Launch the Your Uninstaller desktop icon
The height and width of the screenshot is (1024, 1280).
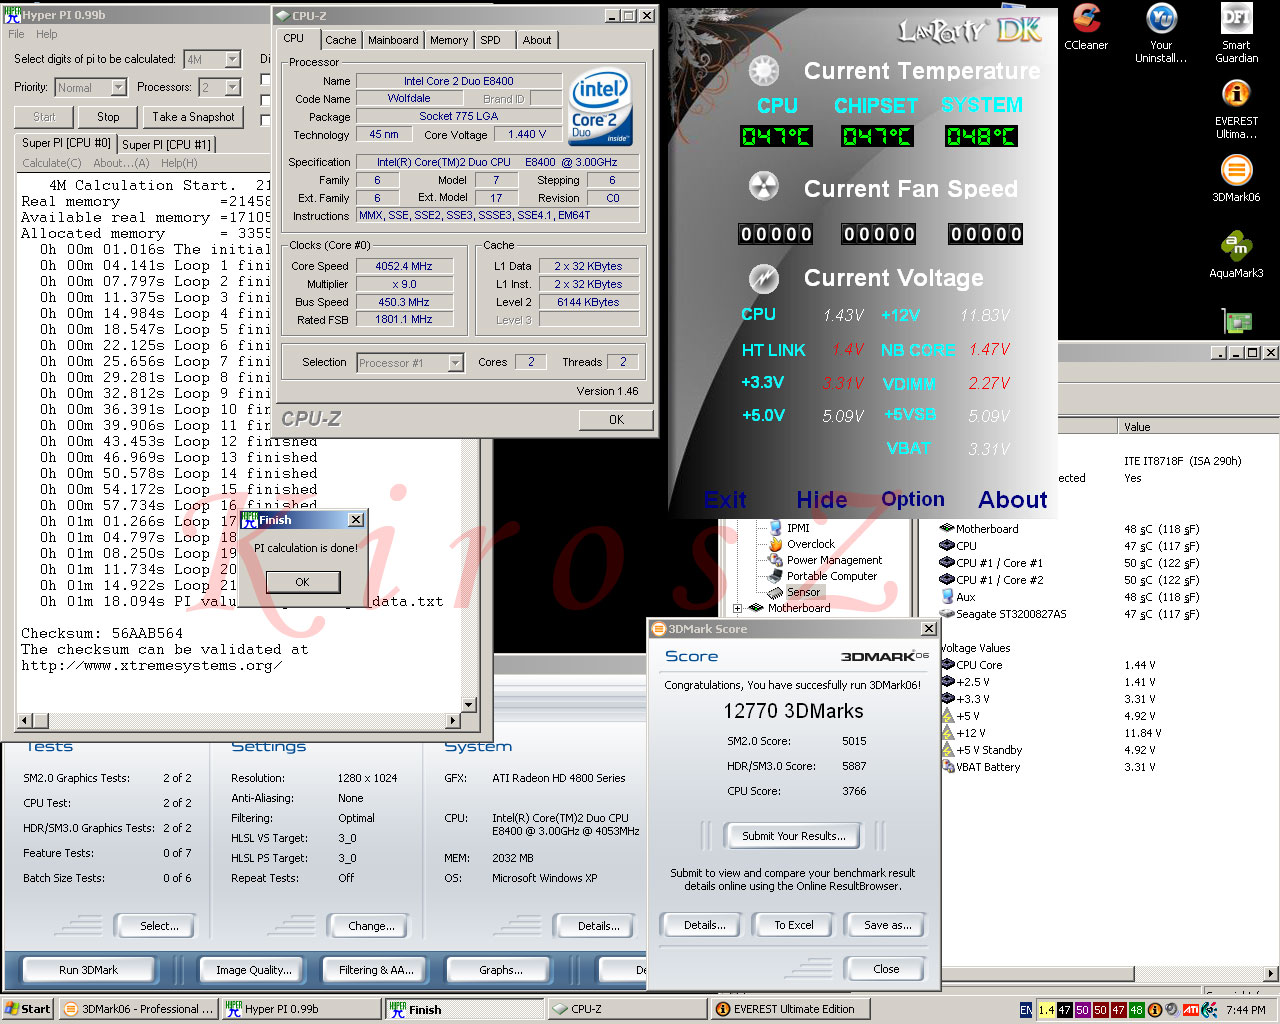(x=1161, y=20)
